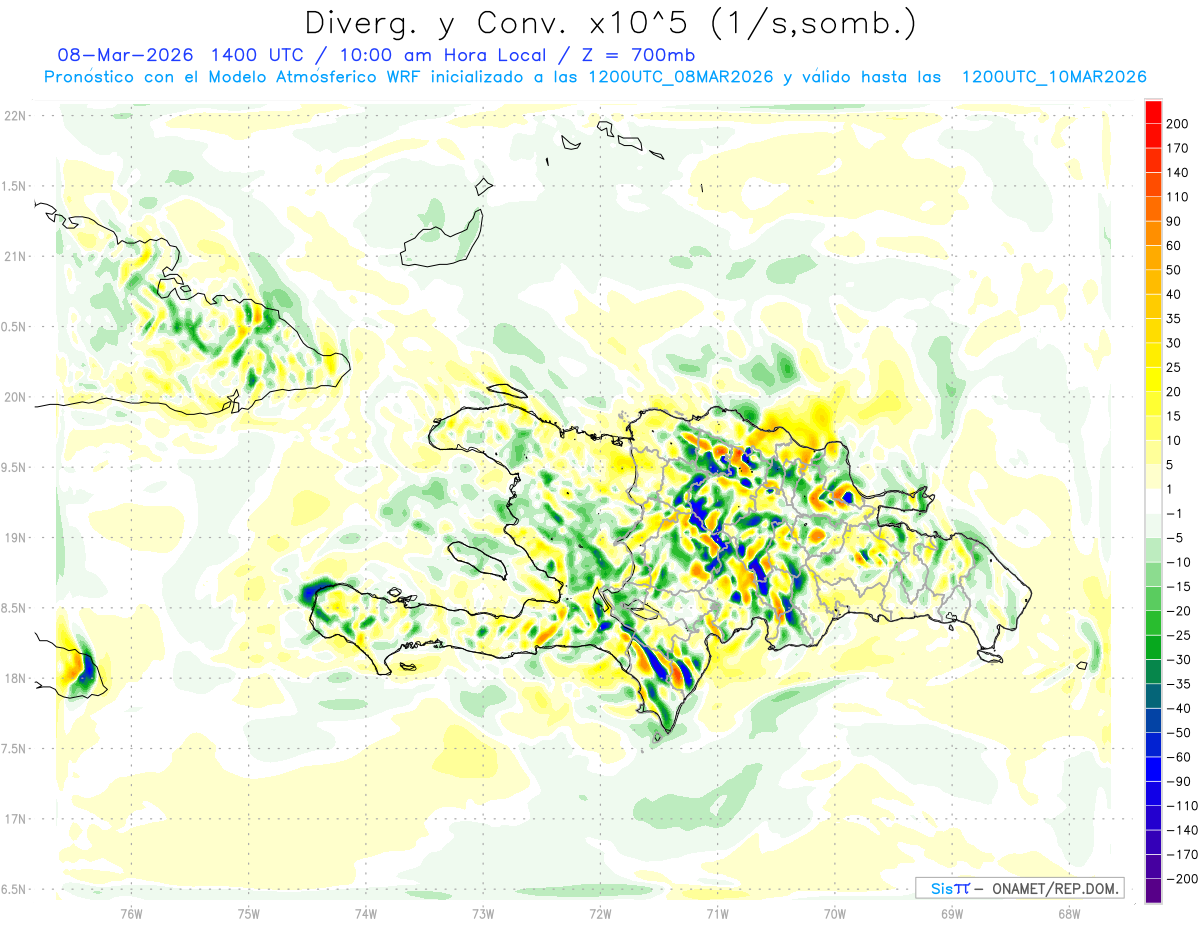Click the '19N' latitude label
Viewport: 1200px width, 927px height.
[15, 538]
